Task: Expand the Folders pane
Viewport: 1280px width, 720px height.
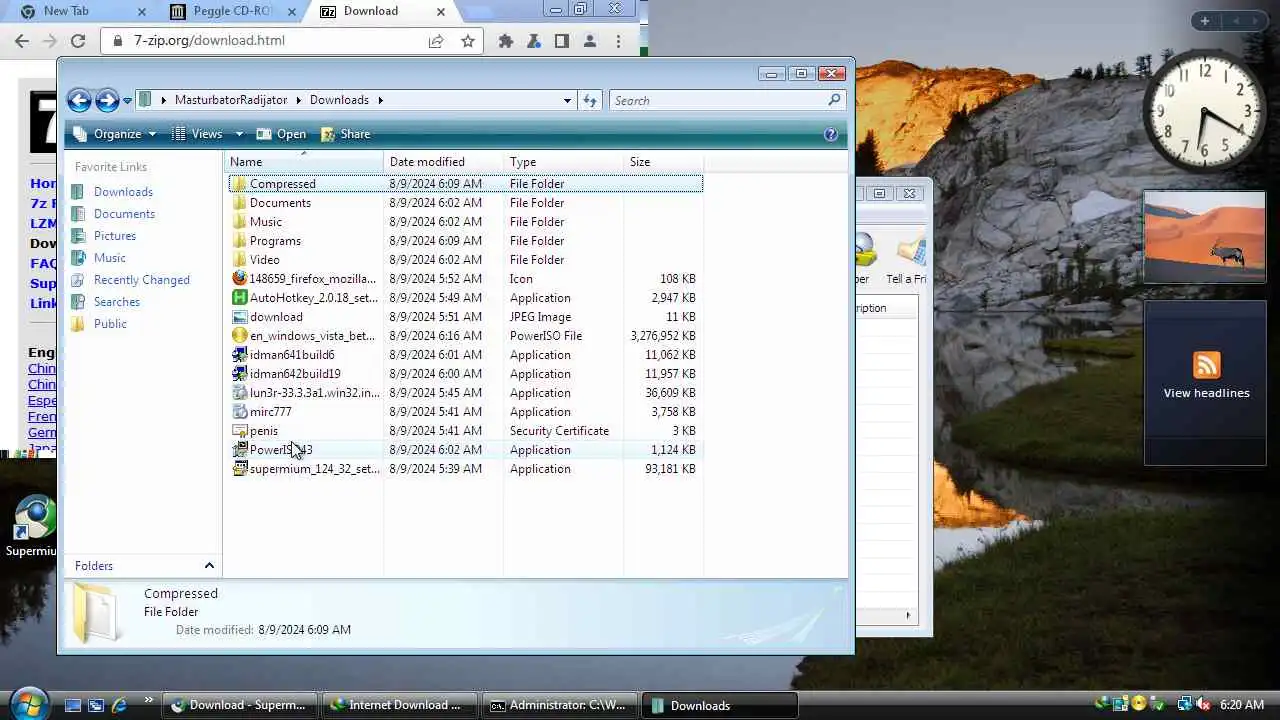Action: click(x=209, y=566)
